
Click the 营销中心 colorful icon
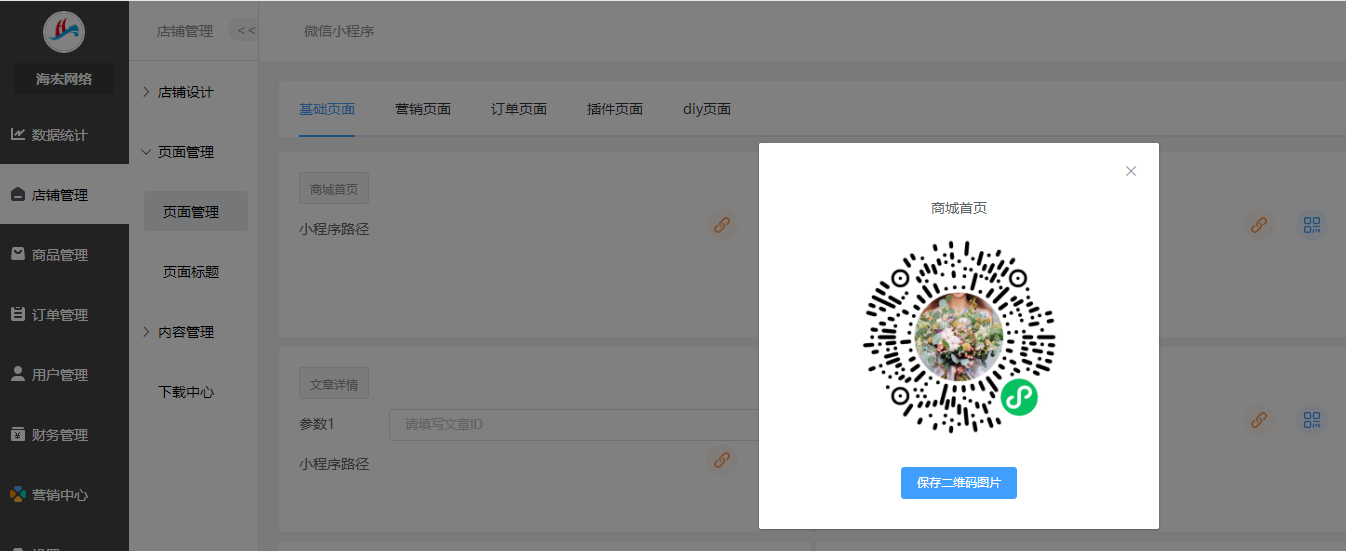coord(18,494)
